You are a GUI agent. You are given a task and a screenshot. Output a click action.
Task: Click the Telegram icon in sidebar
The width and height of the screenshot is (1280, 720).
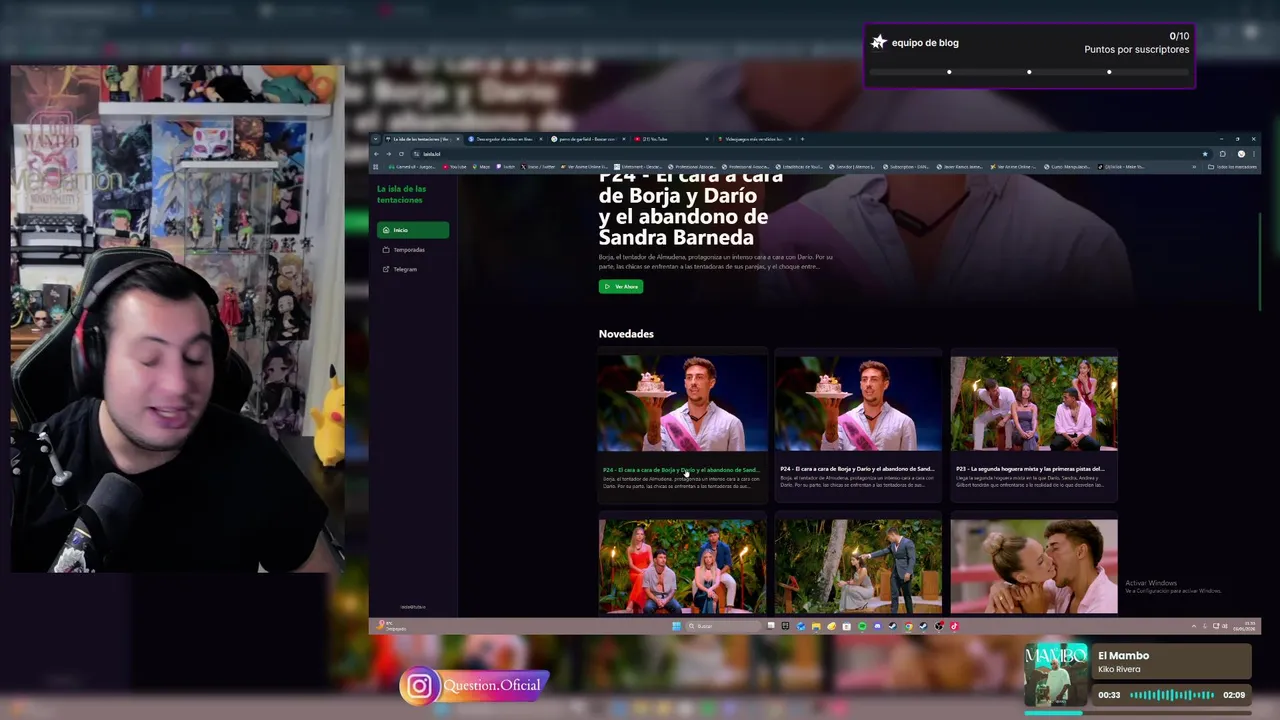click(x=386, y=269)
